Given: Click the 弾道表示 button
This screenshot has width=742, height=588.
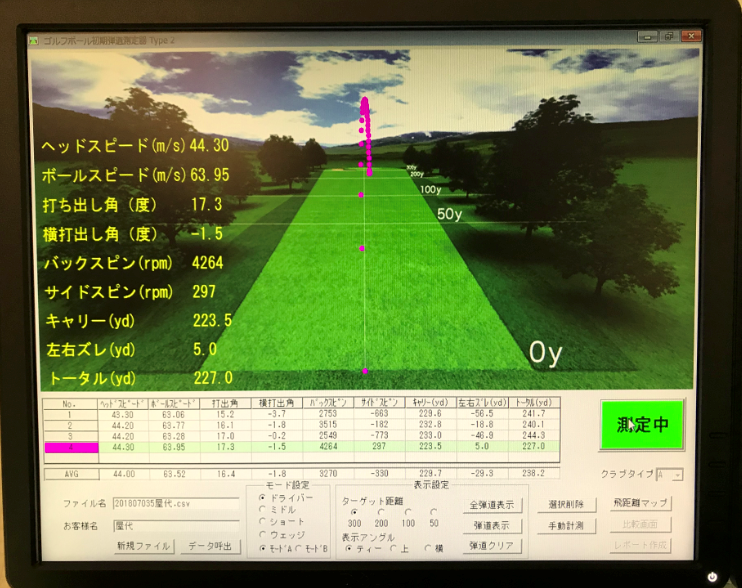Looking at the screenshot, I should pos(492,526).
